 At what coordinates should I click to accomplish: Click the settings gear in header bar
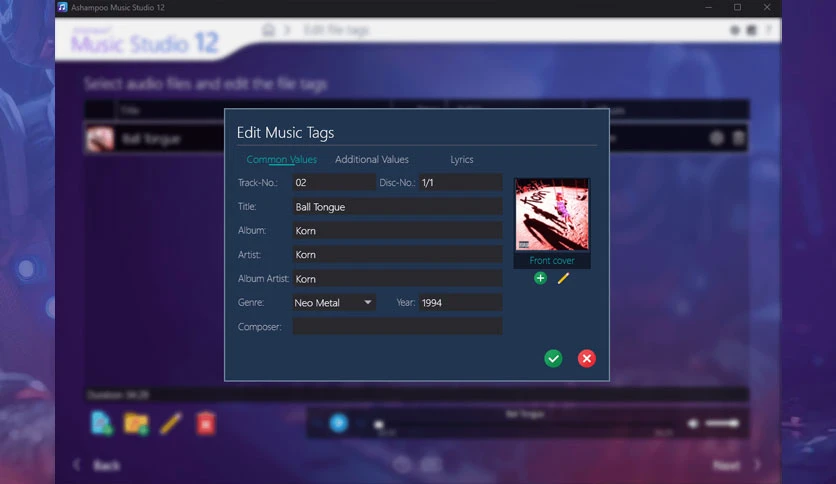(734, 30)
